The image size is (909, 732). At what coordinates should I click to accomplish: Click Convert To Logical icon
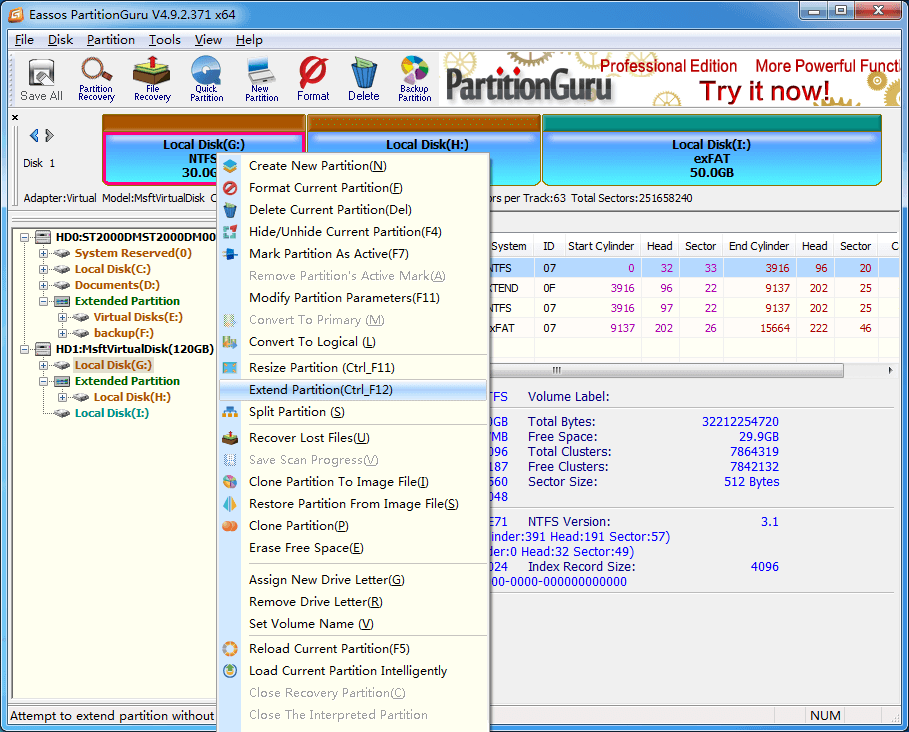click(x=230, y=342)
